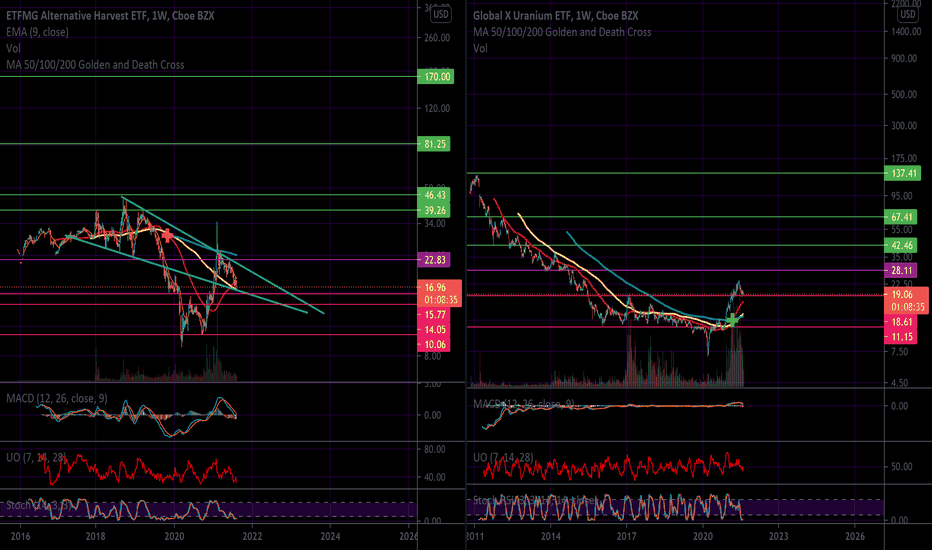Click the 2023 time axis label
Image resolution: width=932 pixels, height=550 pixels.
click(779, 536)
